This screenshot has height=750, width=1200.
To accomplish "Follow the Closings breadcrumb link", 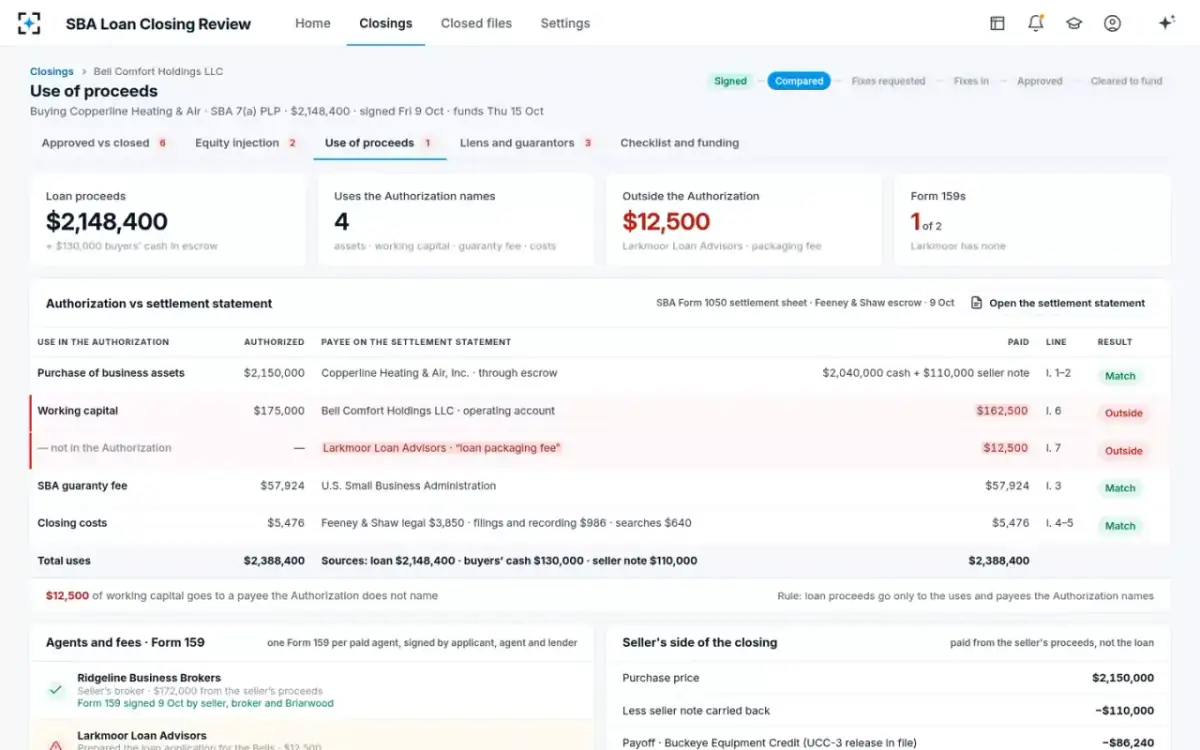I will 52,72.
